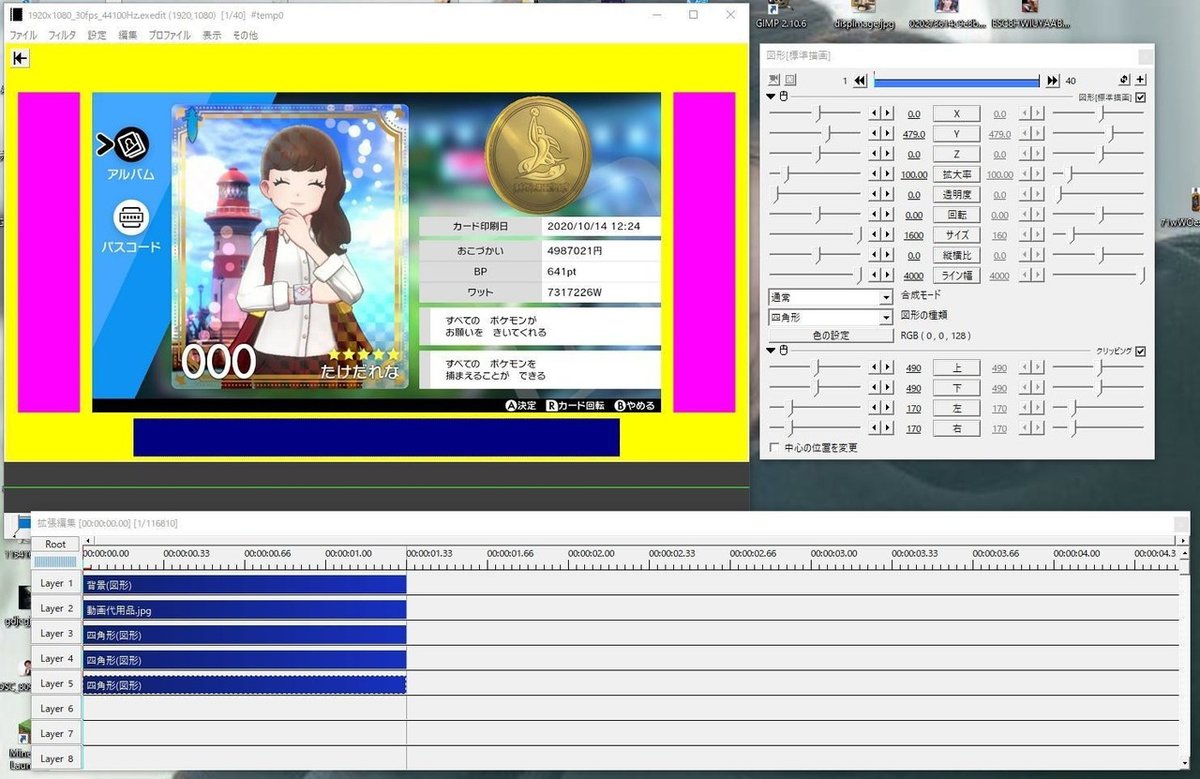Disable the クリッピング checkbox
Viewport: 1200px width, 779px height.
pos(1140,351)
